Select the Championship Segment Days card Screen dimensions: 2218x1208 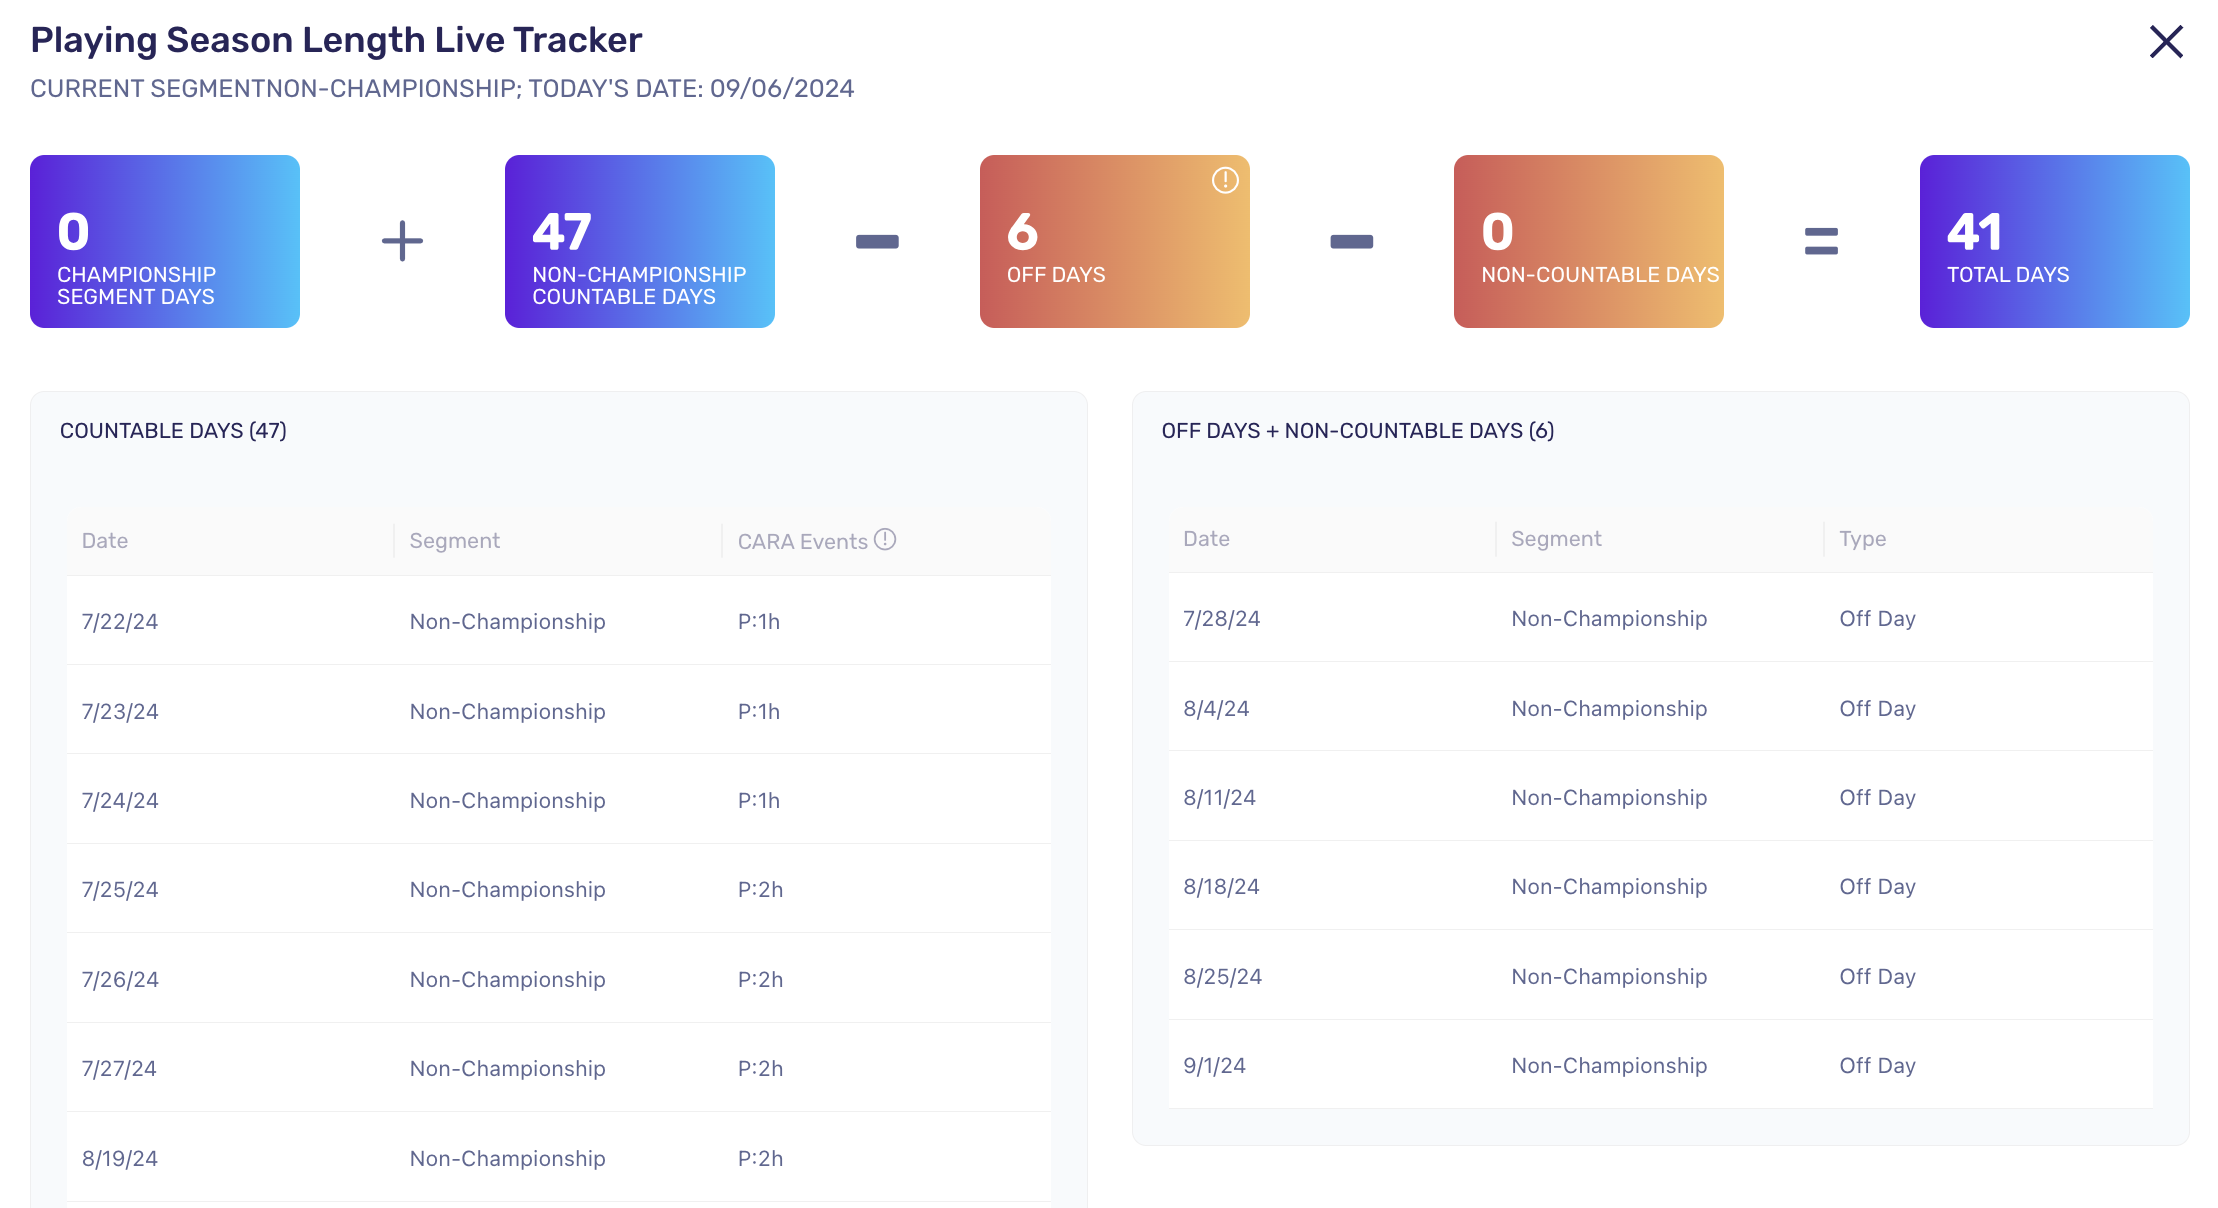(x=165, y=241)
